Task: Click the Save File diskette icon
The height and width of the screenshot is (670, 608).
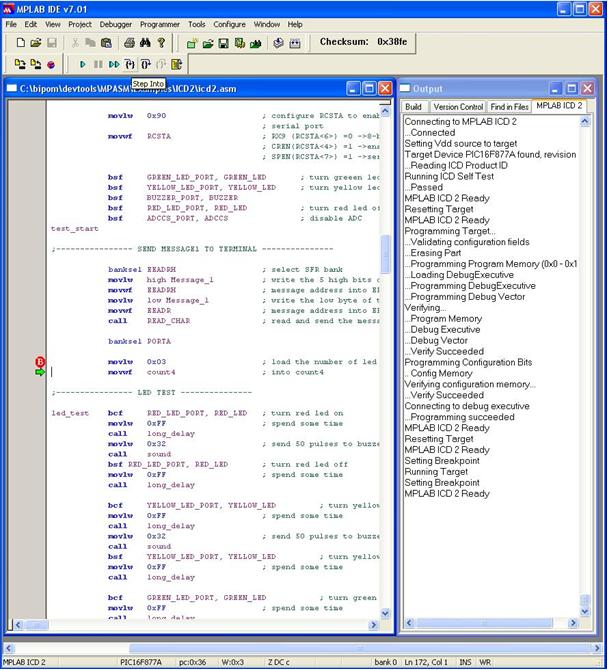Action: coord(52,42)
